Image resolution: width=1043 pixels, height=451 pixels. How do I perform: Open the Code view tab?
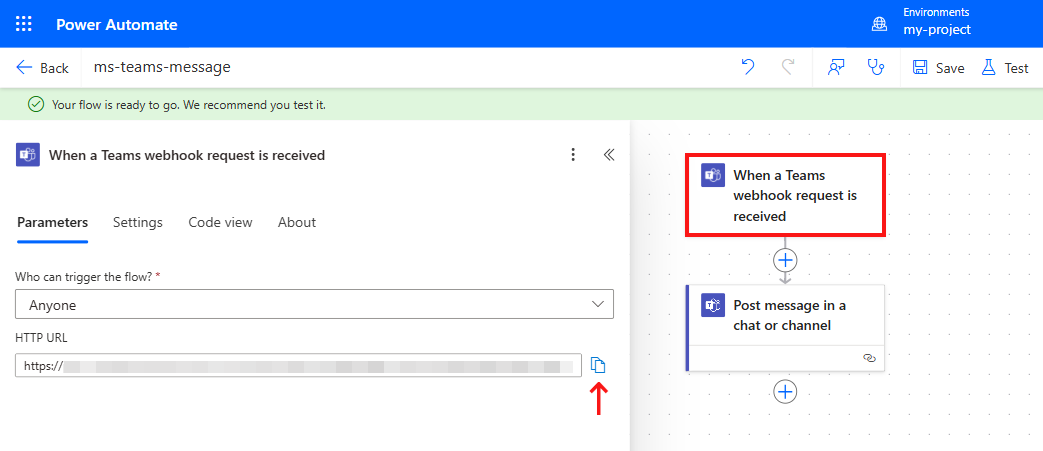point(220,223)
